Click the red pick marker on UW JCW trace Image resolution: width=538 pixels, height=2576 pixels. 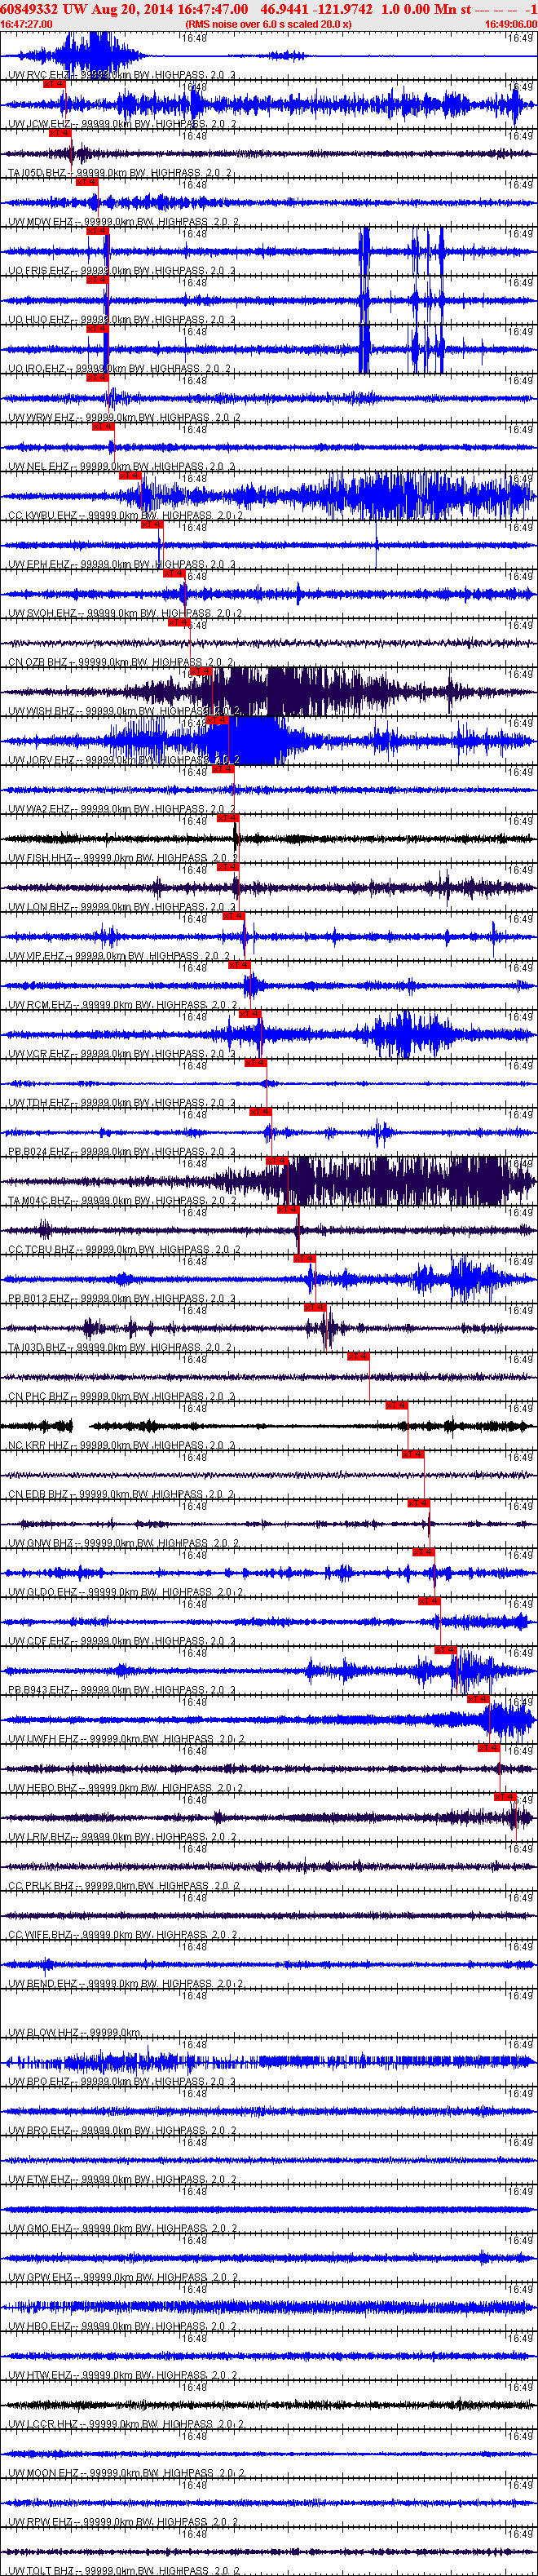click(x=55, y=84)
